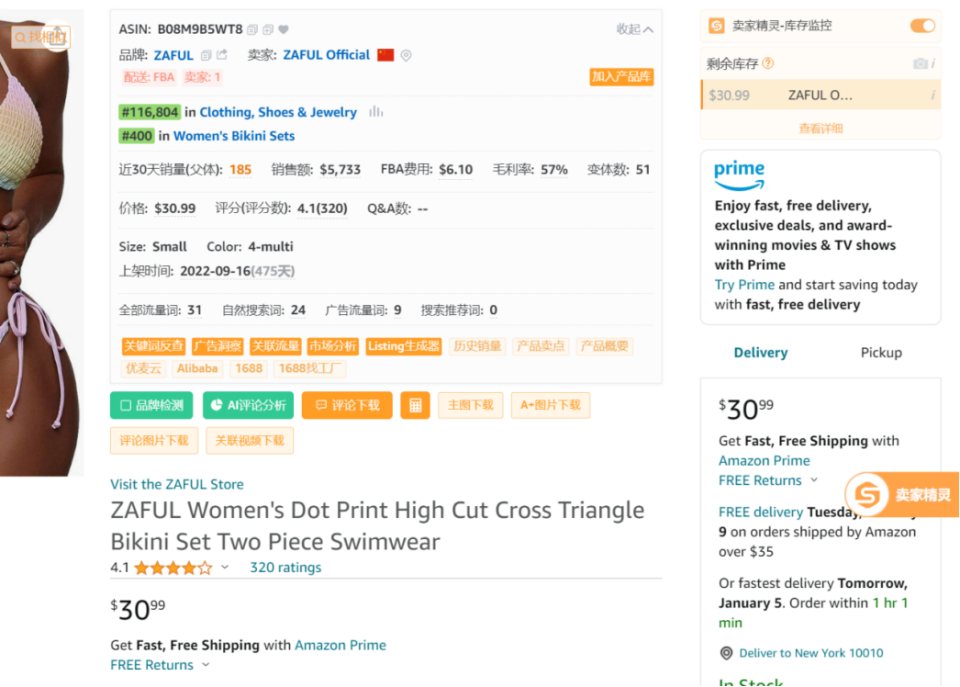
Task: Click the seller location pin icon
Action: pyautogui.click(x=405, y=56)
